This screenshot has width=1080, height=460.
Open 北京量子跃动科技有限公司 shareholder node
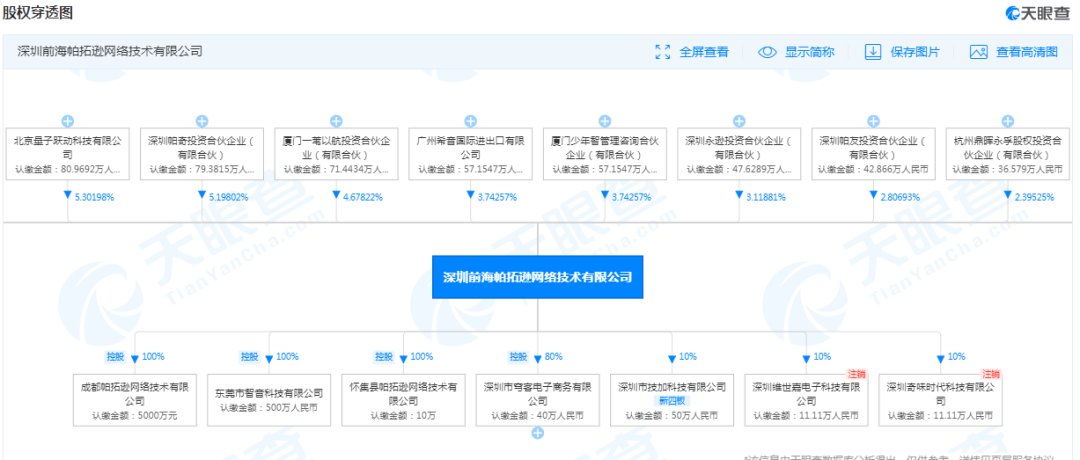pos(68,154)
